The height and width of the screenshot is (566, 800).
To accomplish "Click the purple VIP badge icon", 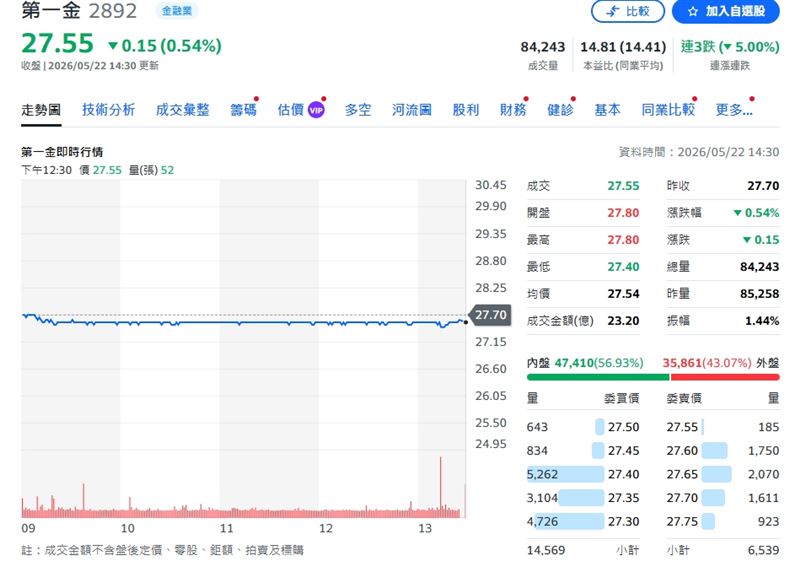I will [x=316, y=110].
